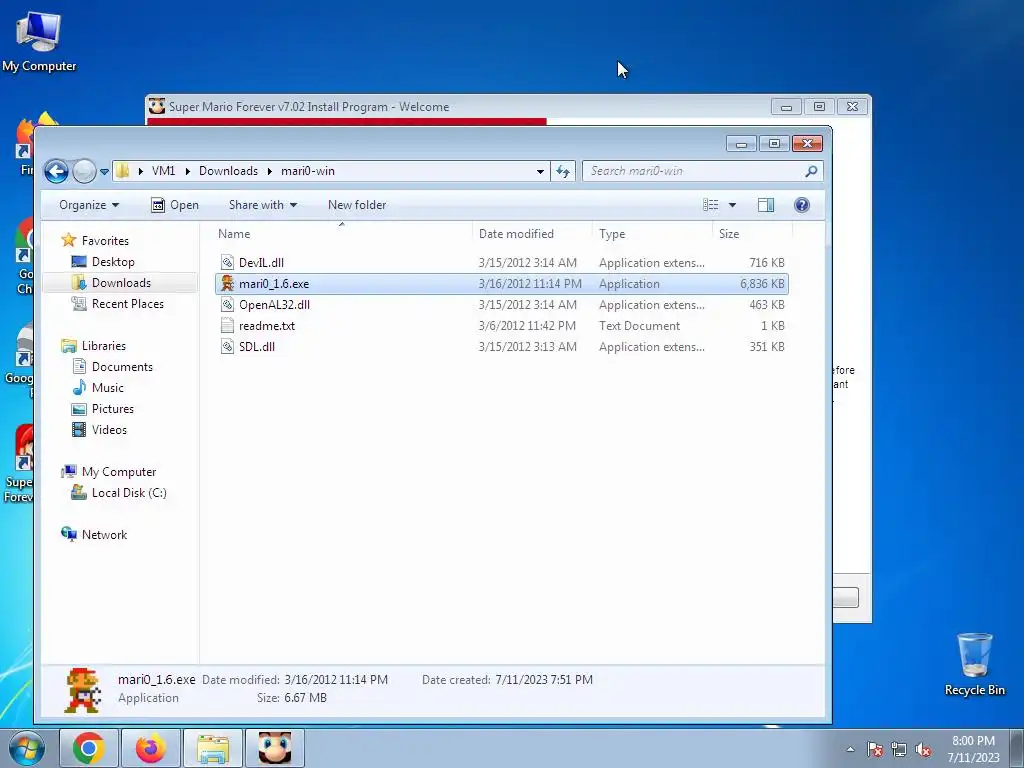Show hidden tray icons arrow

tap(850, 749)
